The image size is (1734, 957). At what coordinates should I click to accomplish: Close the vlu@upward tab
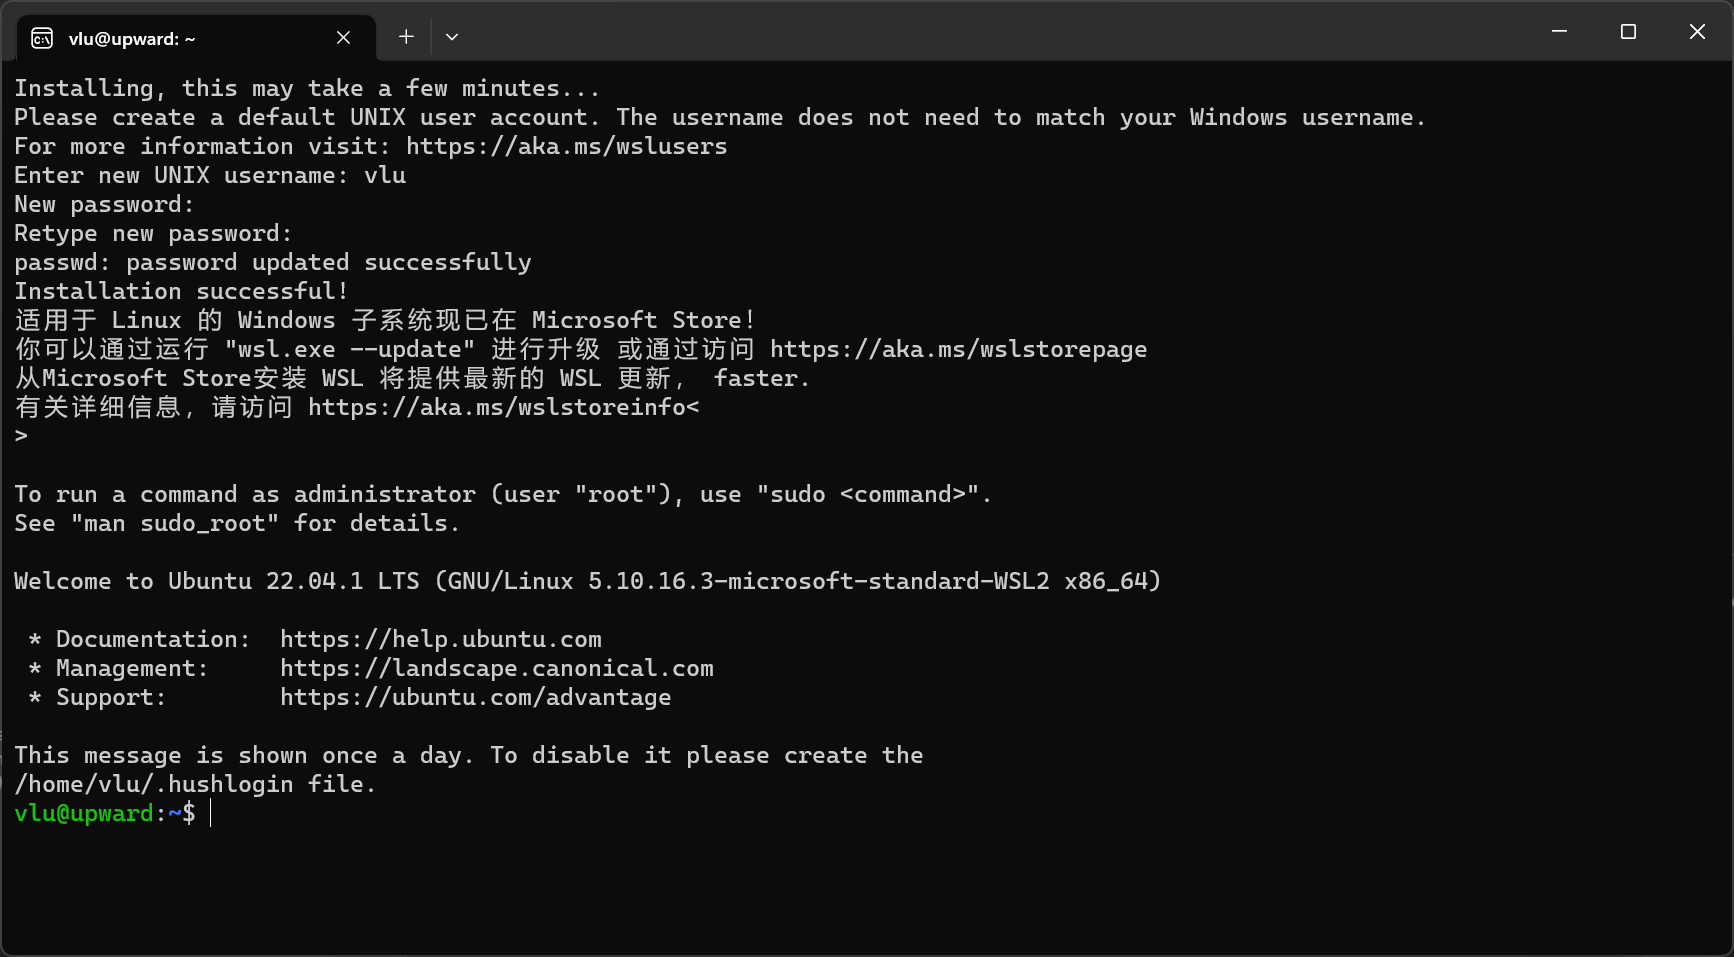[343, 37]
